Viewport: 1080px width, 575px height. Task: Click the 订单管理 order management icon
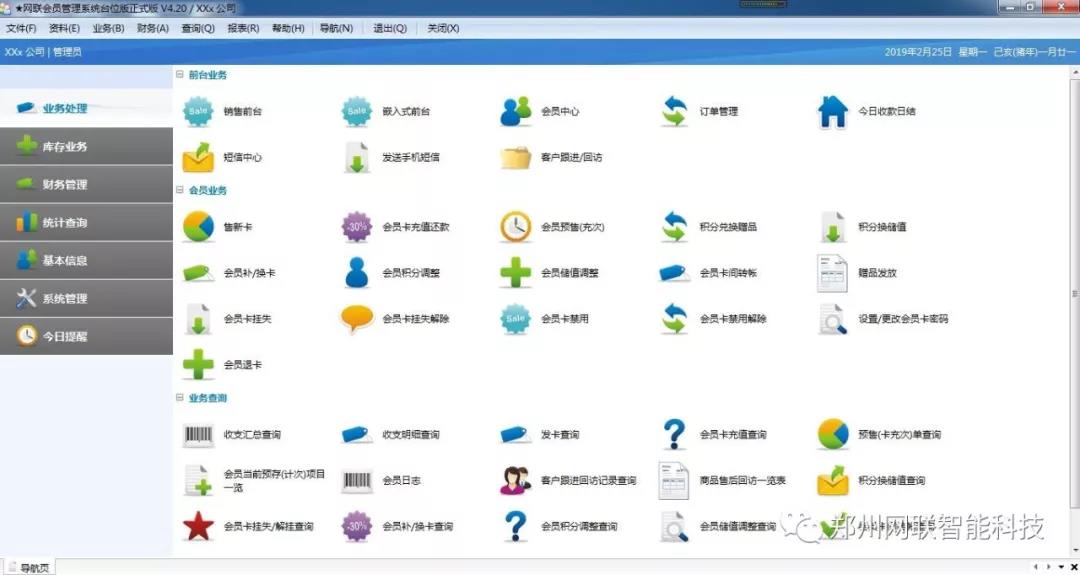(x=675, y=111)
